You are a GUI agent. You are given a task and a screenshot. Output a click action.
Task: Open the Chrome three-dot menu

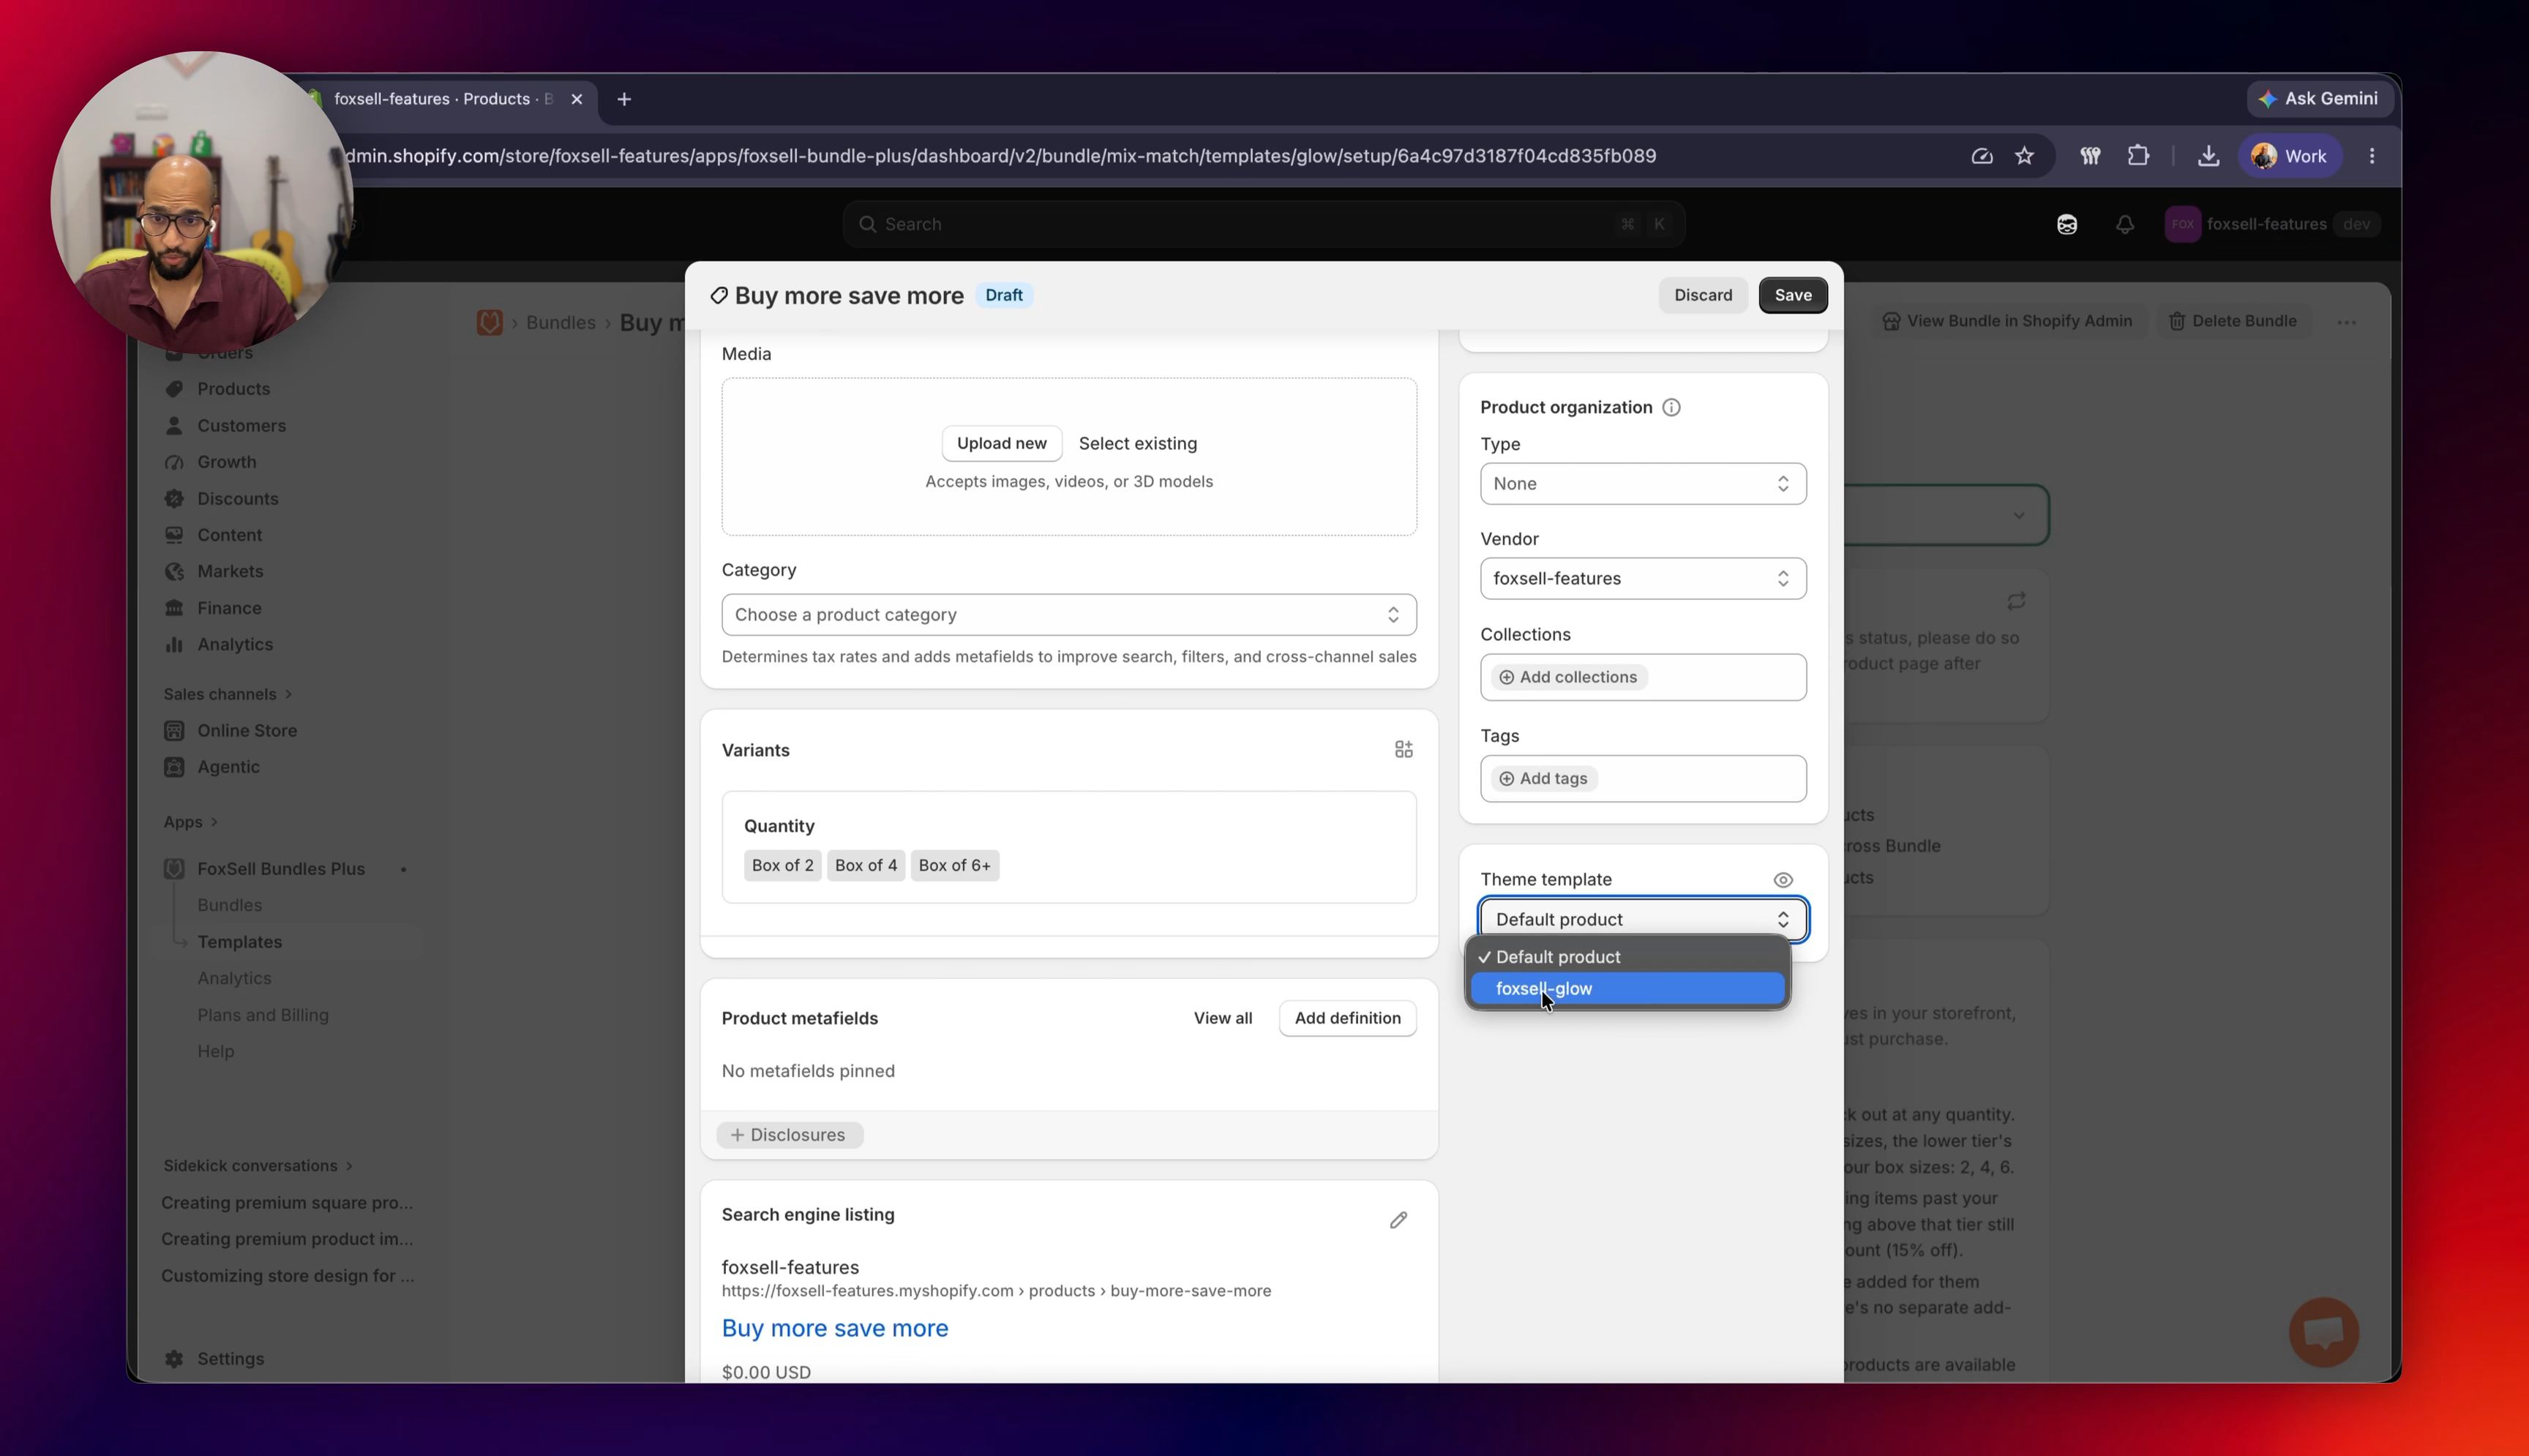coord(2372,156)
